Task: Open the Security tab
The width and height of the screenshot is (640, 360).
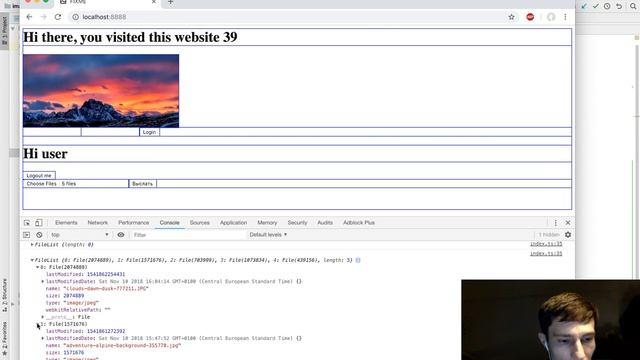Action: 297,223
